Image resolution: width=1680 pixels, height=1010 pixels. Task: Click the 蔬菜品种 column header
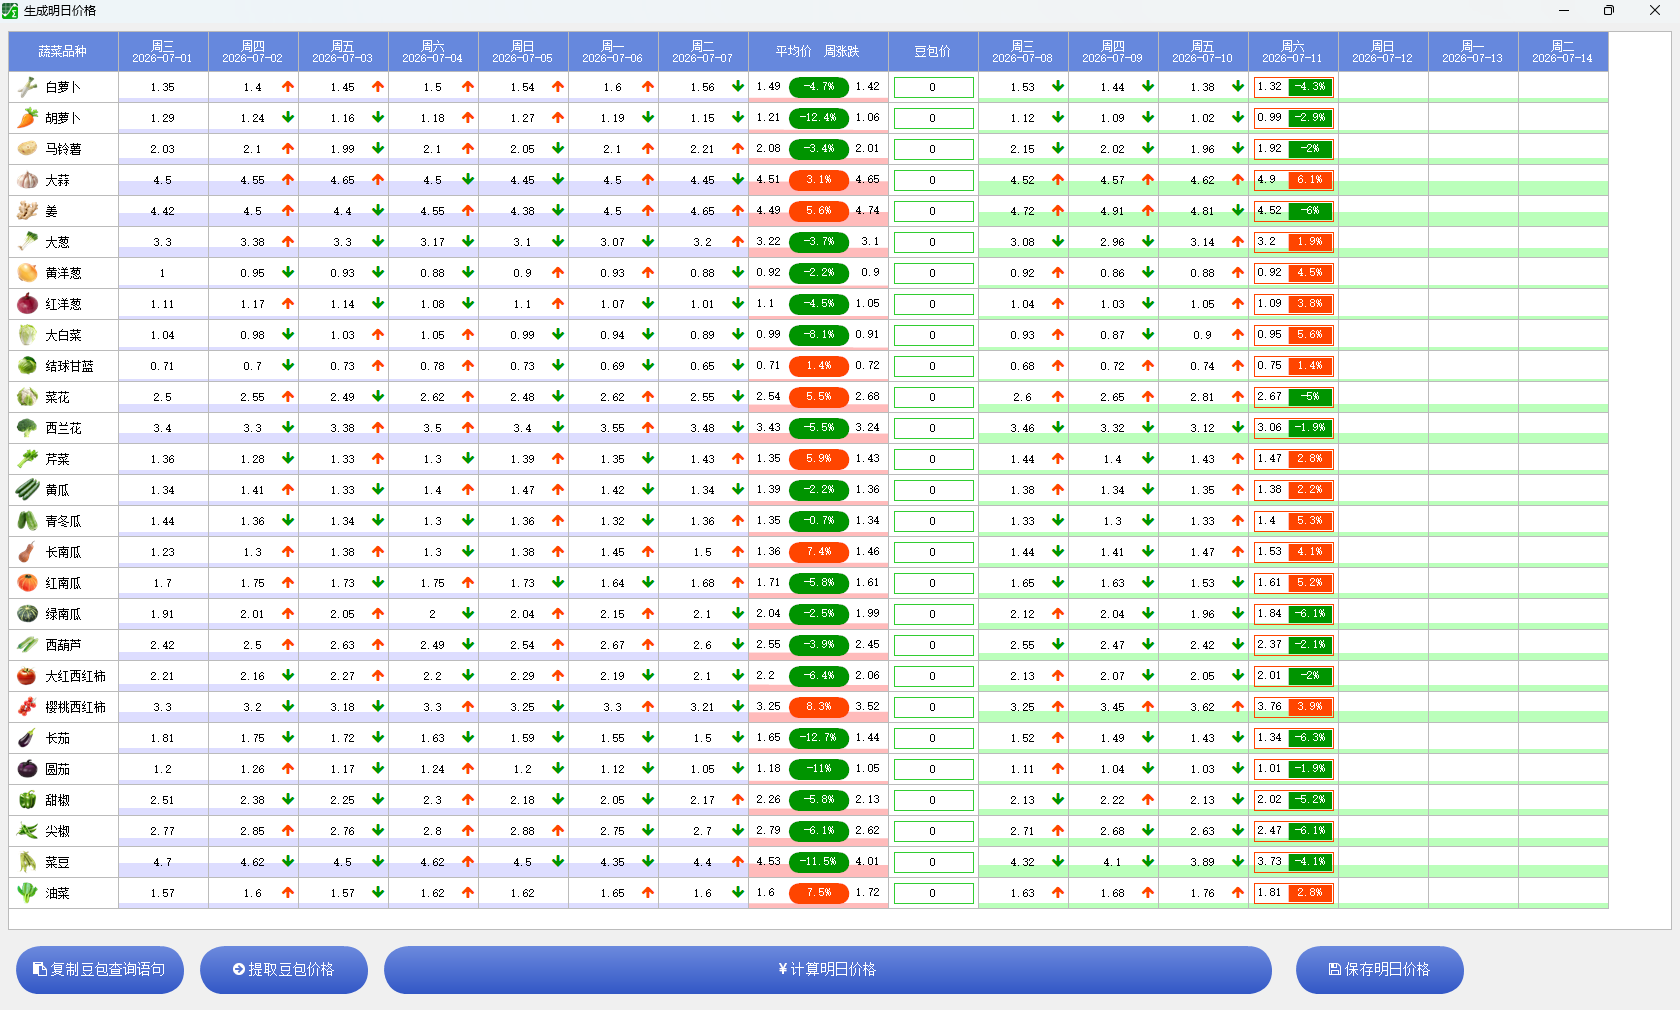pyautogui.click(x=63, y=52)
